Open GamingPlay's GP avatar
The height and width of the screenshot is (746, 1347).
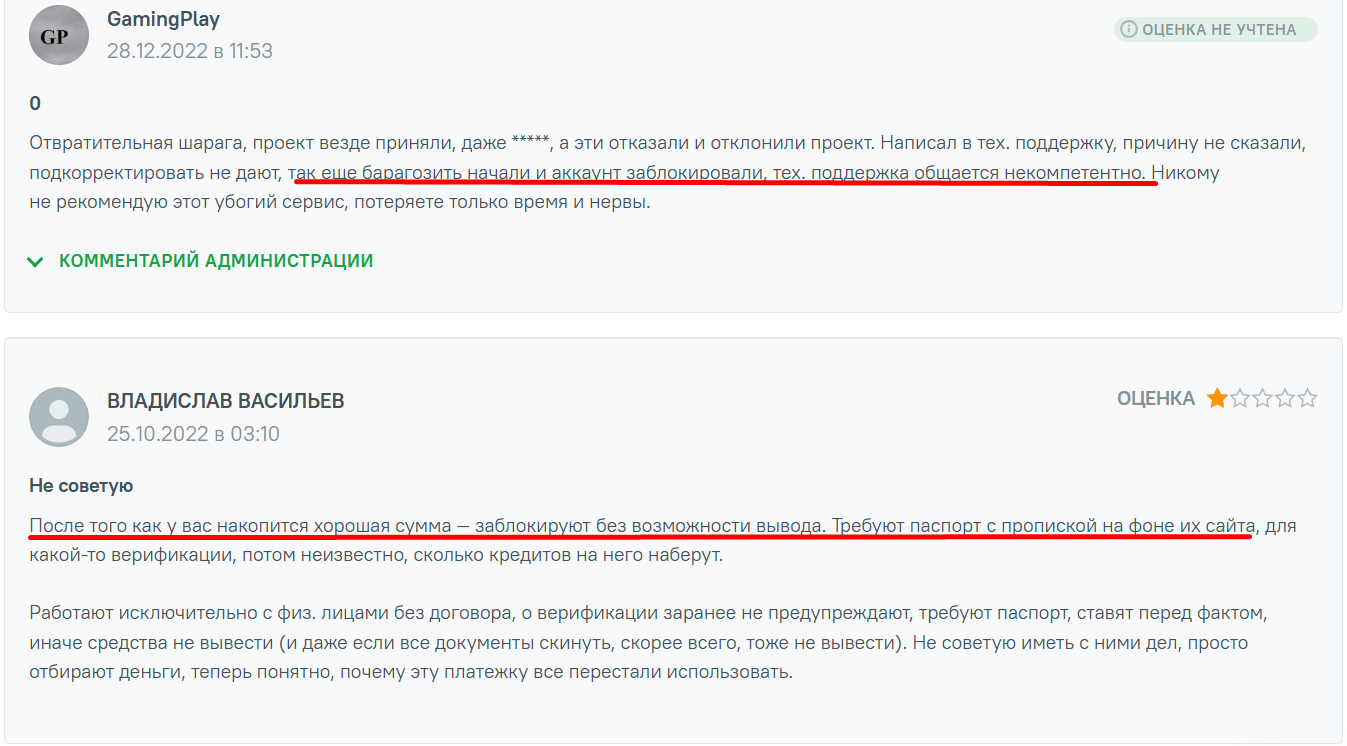click(x=58, y=34)
